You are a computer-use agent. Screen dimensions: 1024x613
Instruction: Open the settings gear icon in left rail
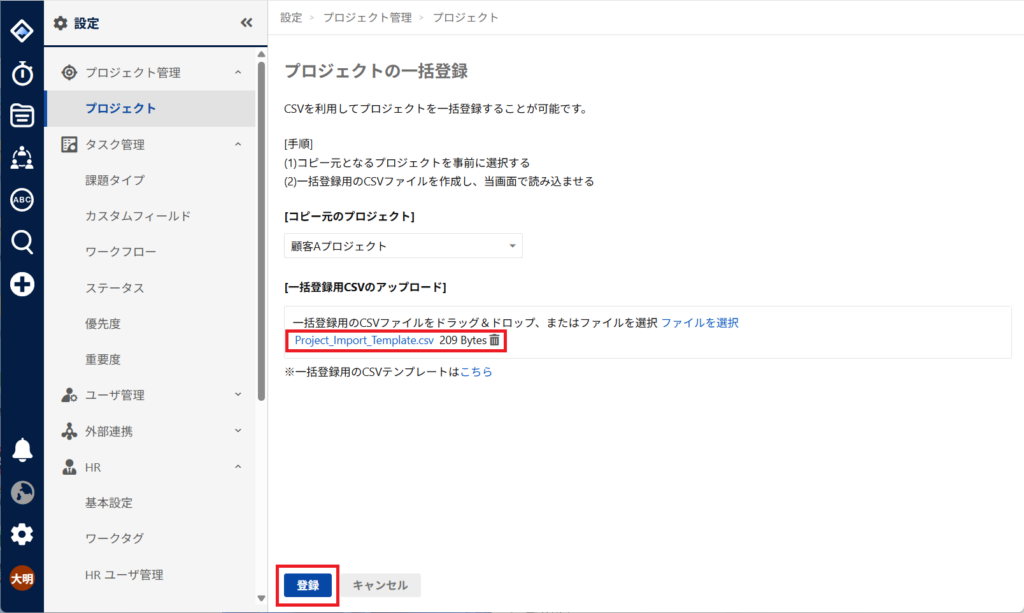click(x=22, y=534)
